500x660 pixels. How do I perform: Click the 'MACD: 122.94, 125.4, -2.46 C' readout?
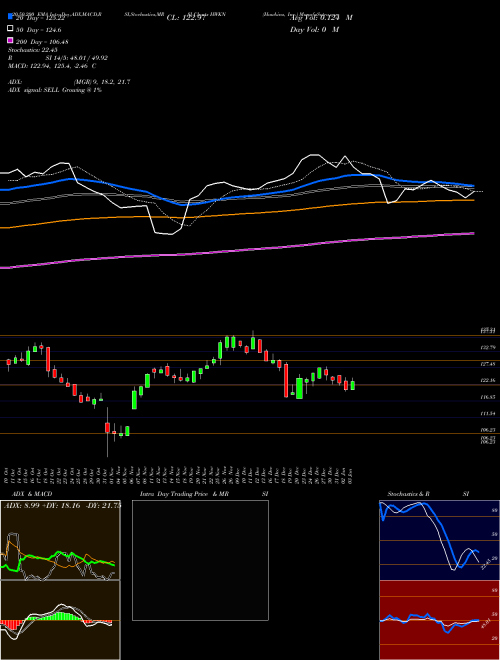[52, 66]
